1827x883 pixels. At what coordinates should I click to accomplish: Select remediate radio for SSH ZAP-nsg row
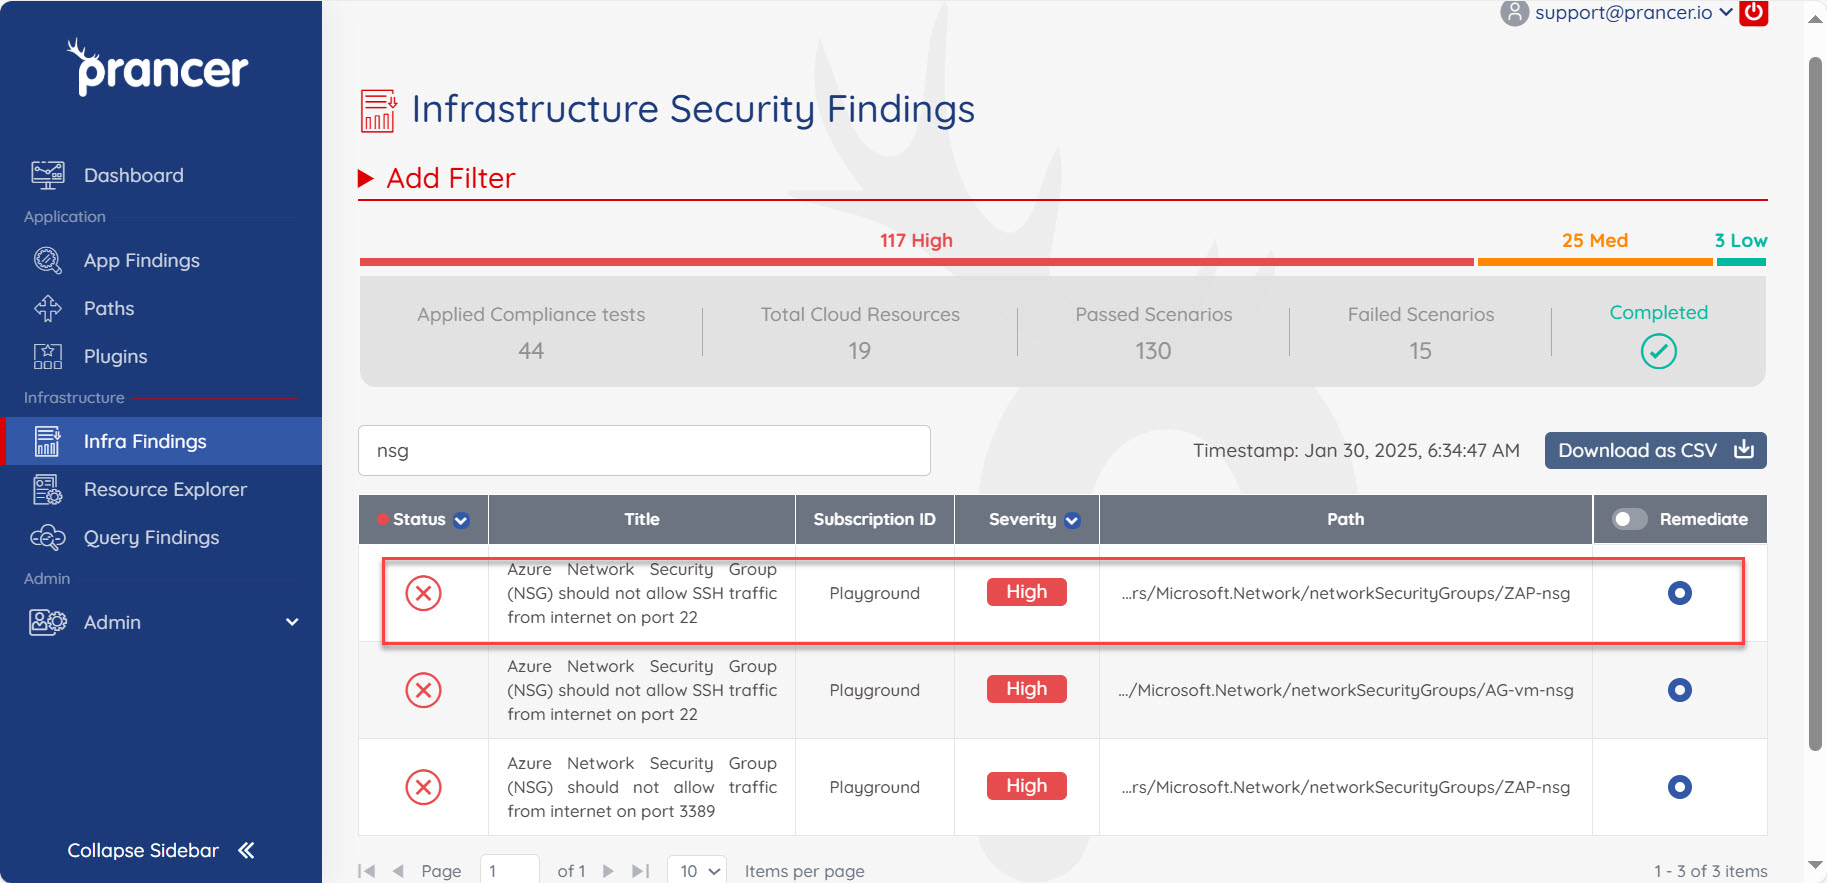pyautogui.click(x=1680, y=593)
